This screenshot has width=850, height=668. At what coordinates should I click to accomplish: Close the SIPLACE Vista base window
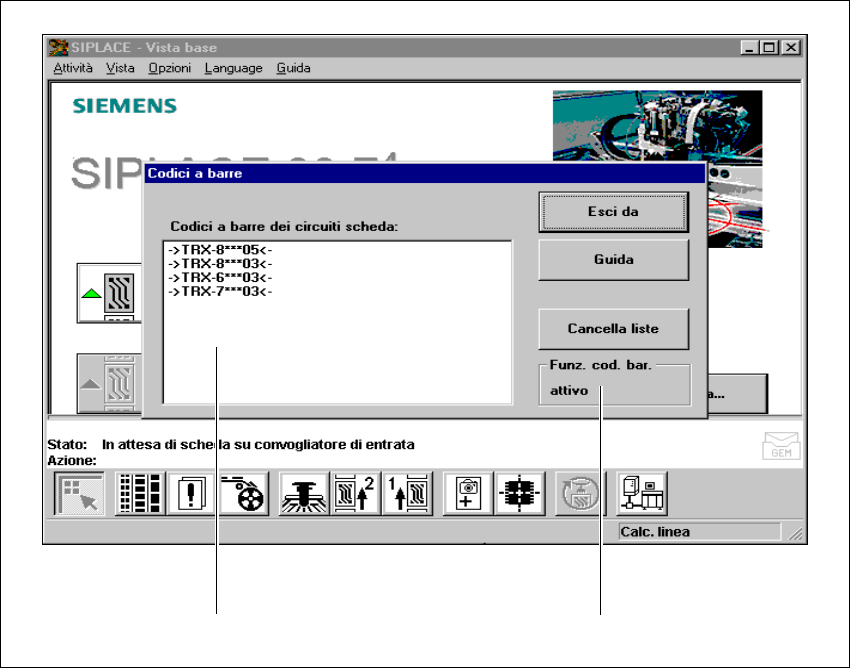(x=791, y=48)
